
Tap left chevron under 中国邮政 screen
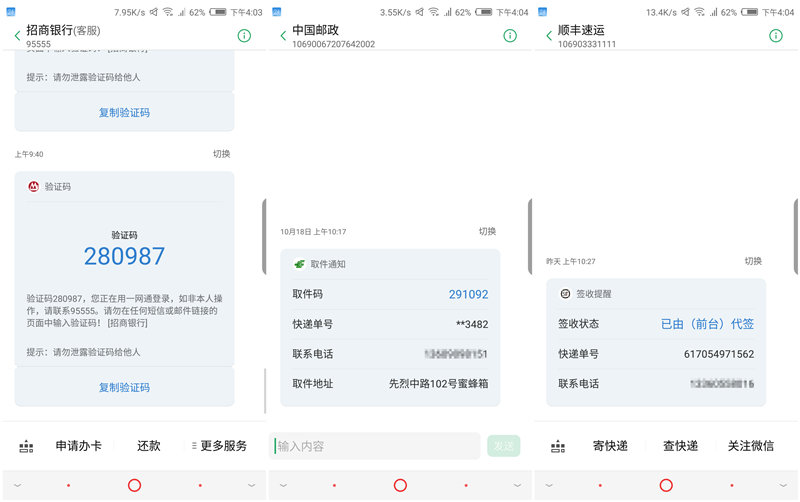point(283,485)
